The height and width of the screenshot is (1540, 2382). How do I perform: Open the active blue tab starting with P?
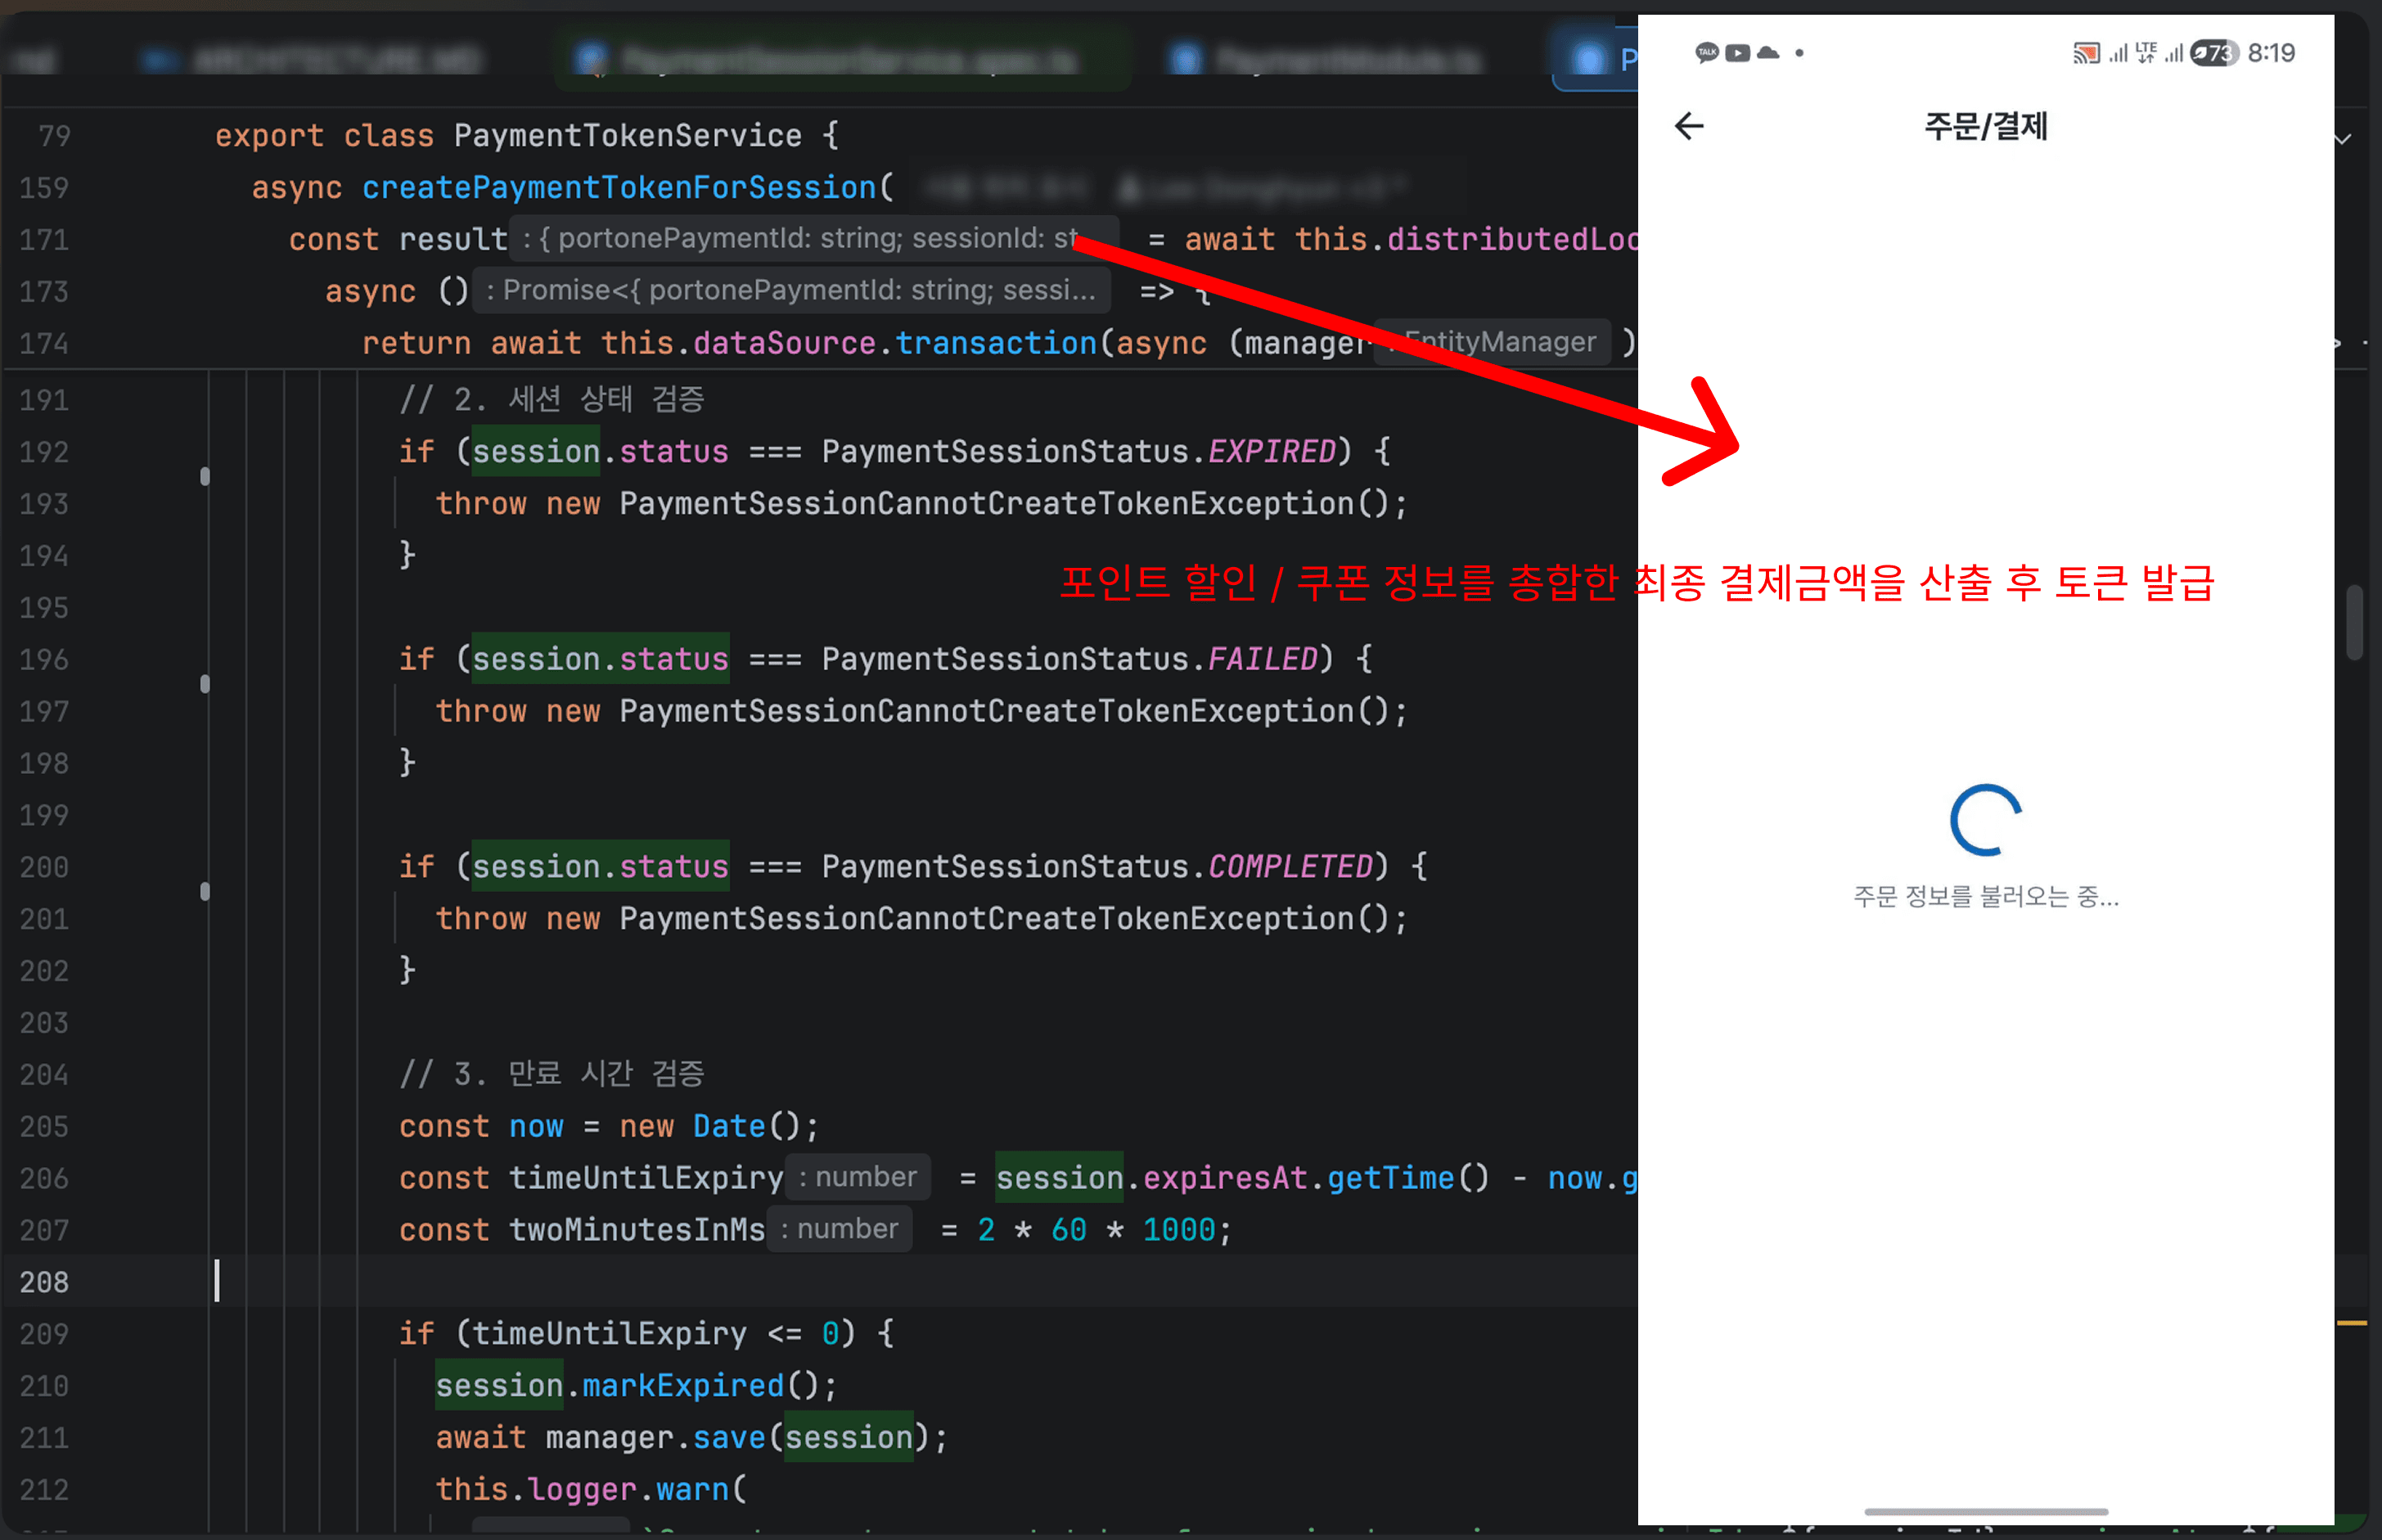[1596, 61]
